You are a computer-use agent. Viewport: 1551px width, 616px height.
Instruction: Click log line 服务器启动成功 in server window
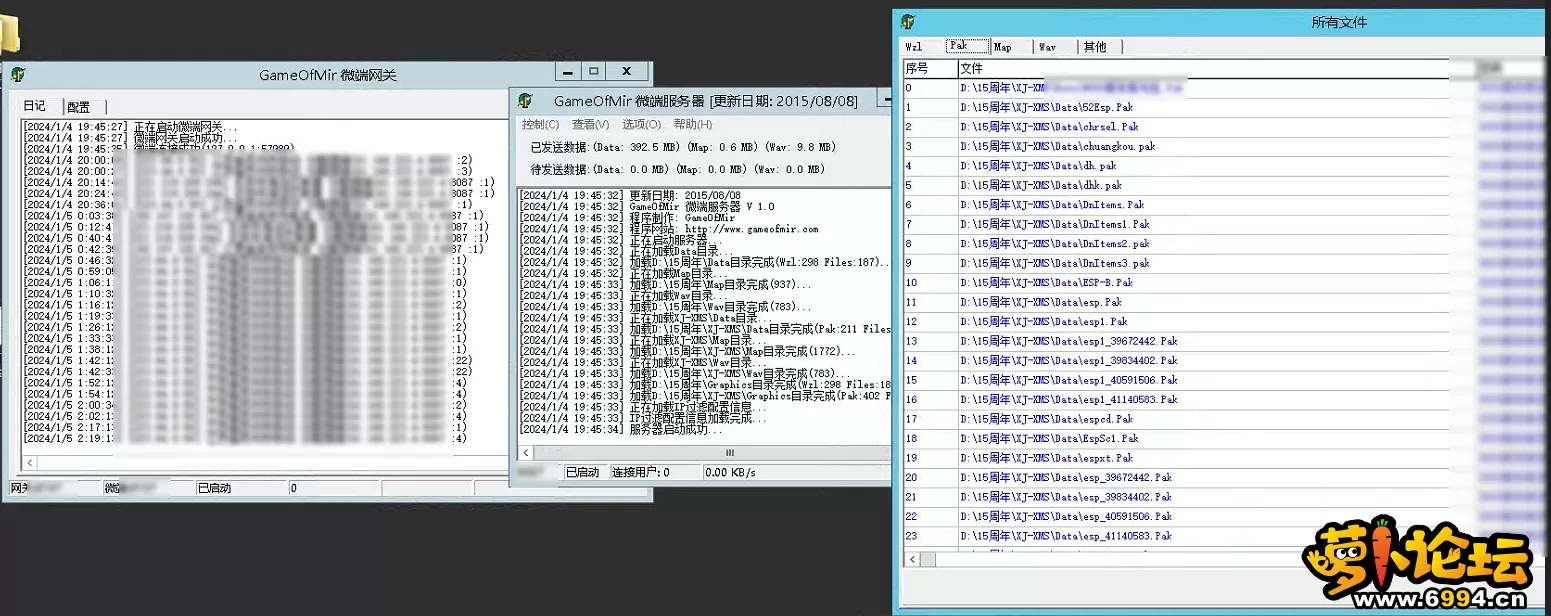620,429
